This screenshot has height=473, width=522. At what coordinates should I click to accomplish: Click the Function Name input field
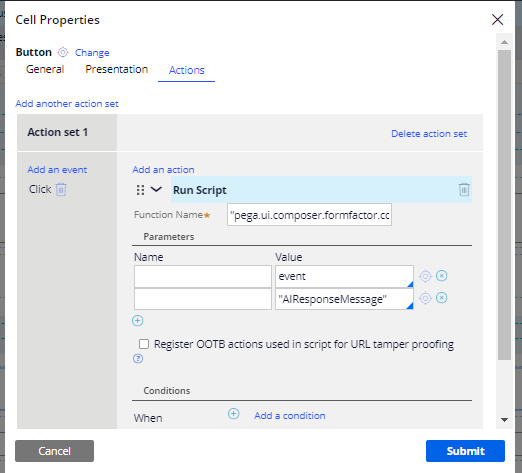(x=309, y=215)
